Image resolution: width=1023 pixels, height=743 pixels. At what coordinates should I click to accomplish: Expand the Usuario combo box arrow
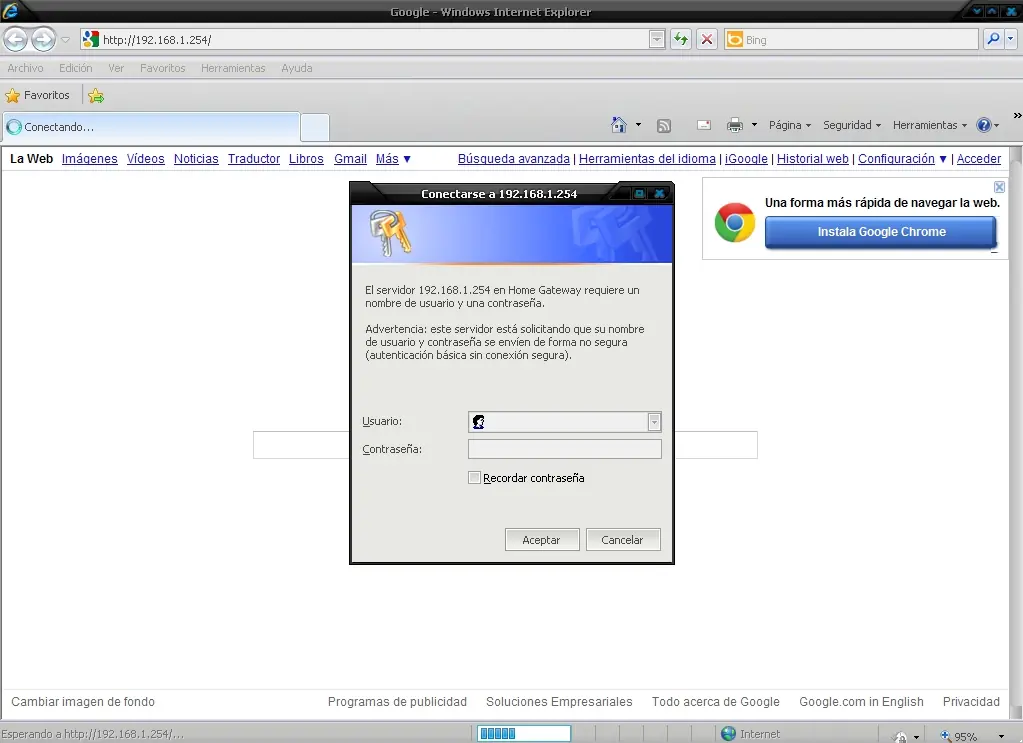coord(654,422)
